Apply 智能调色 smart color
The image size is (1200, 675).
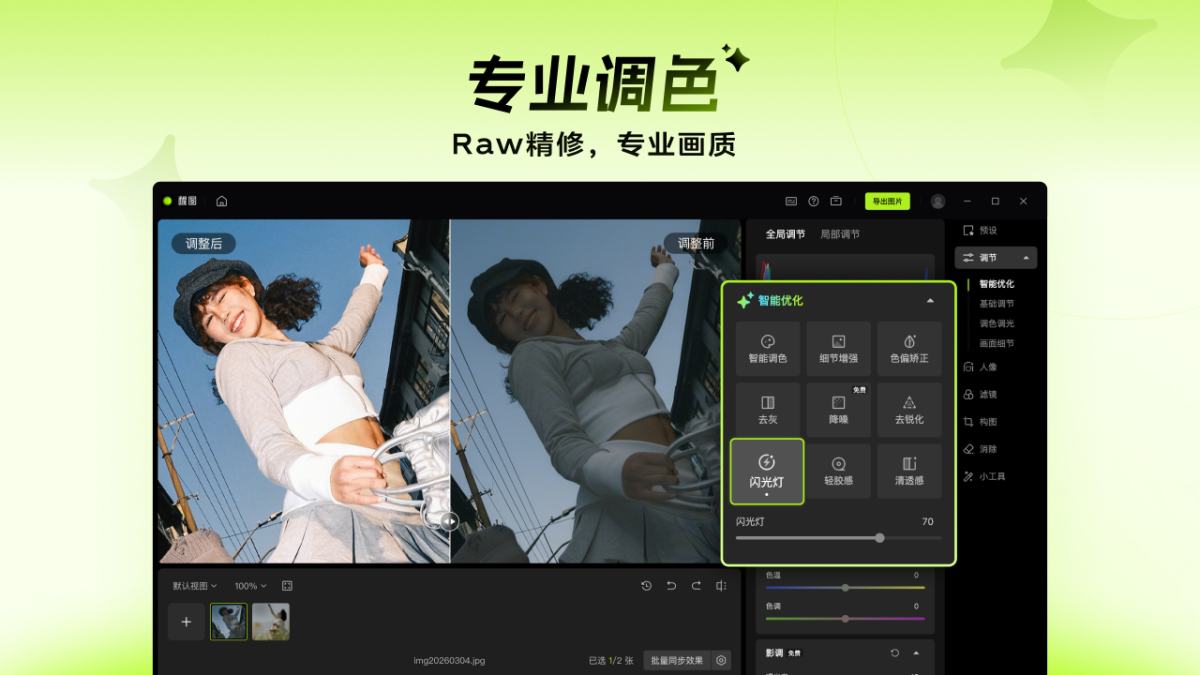click(768, 349)
